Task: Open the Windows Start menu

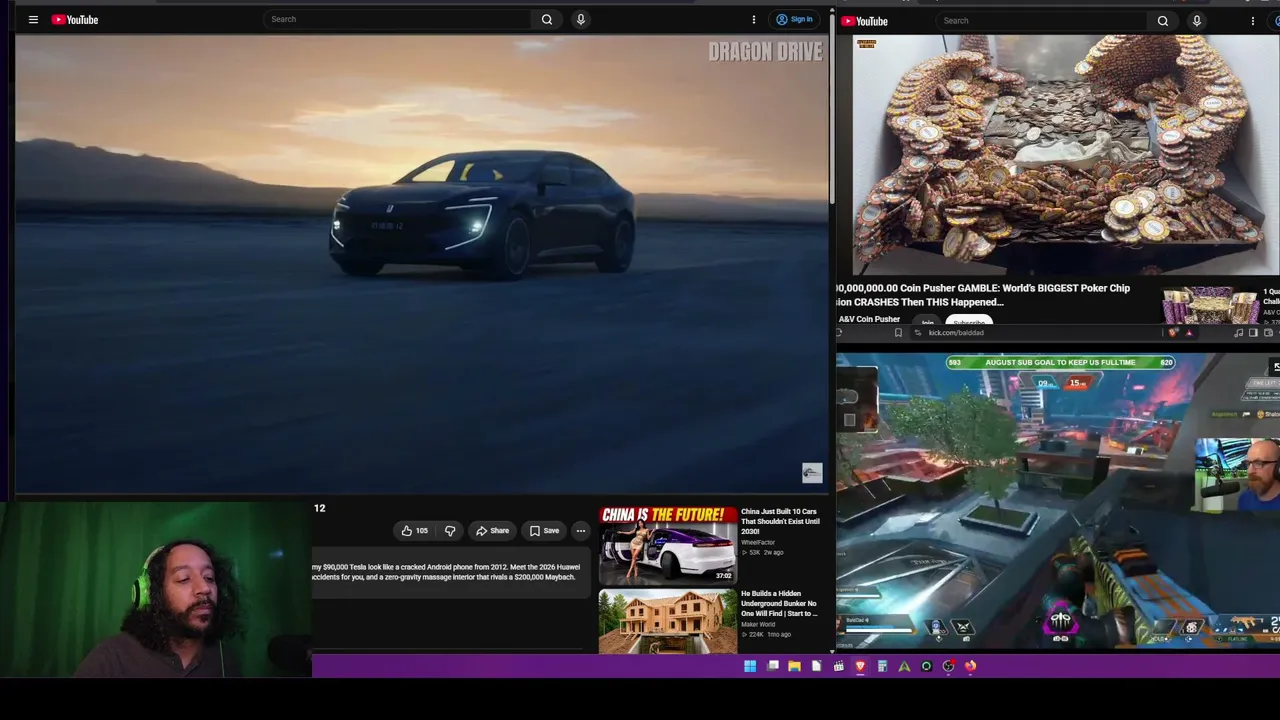Action: 750,666
